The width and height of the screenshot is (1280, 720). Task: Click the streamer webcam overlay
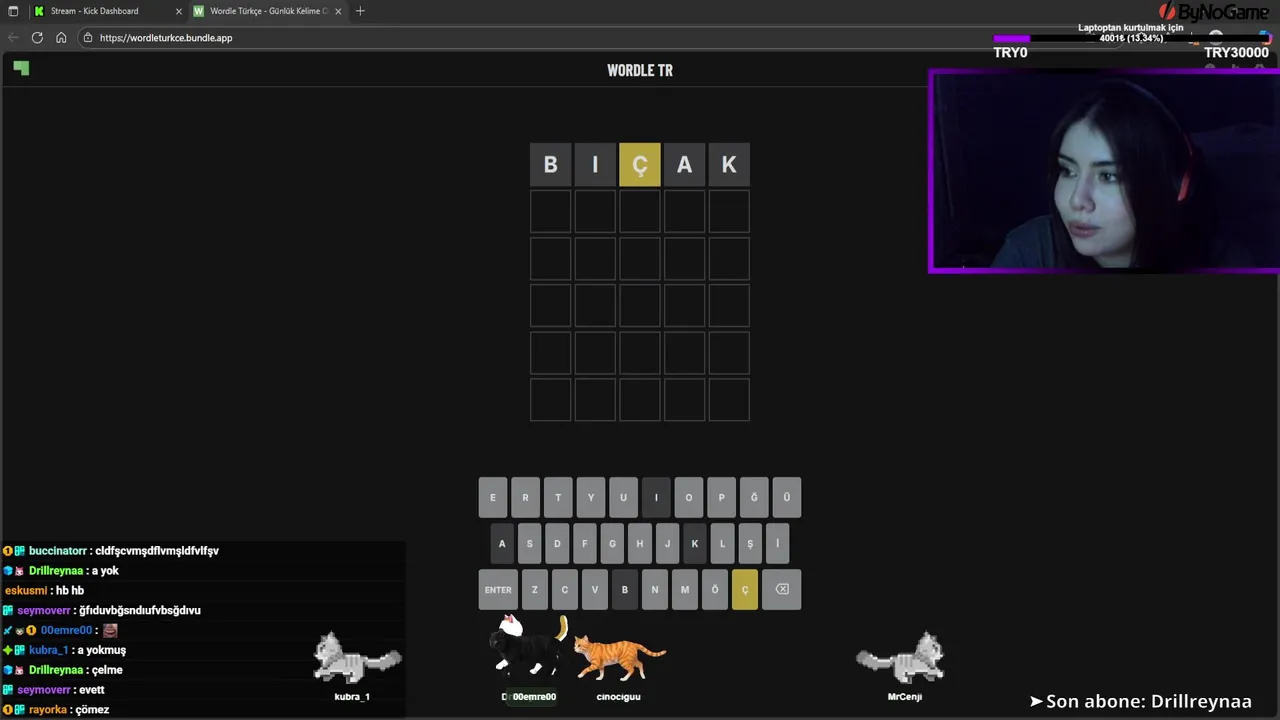1104,171
